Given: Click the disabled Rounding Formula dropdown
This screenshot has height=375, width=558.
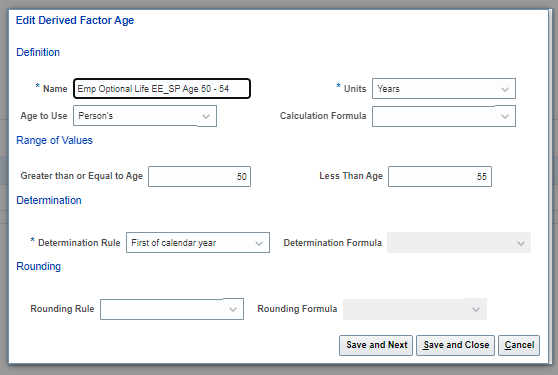Looking at the screenshot, I should (415, 309).
